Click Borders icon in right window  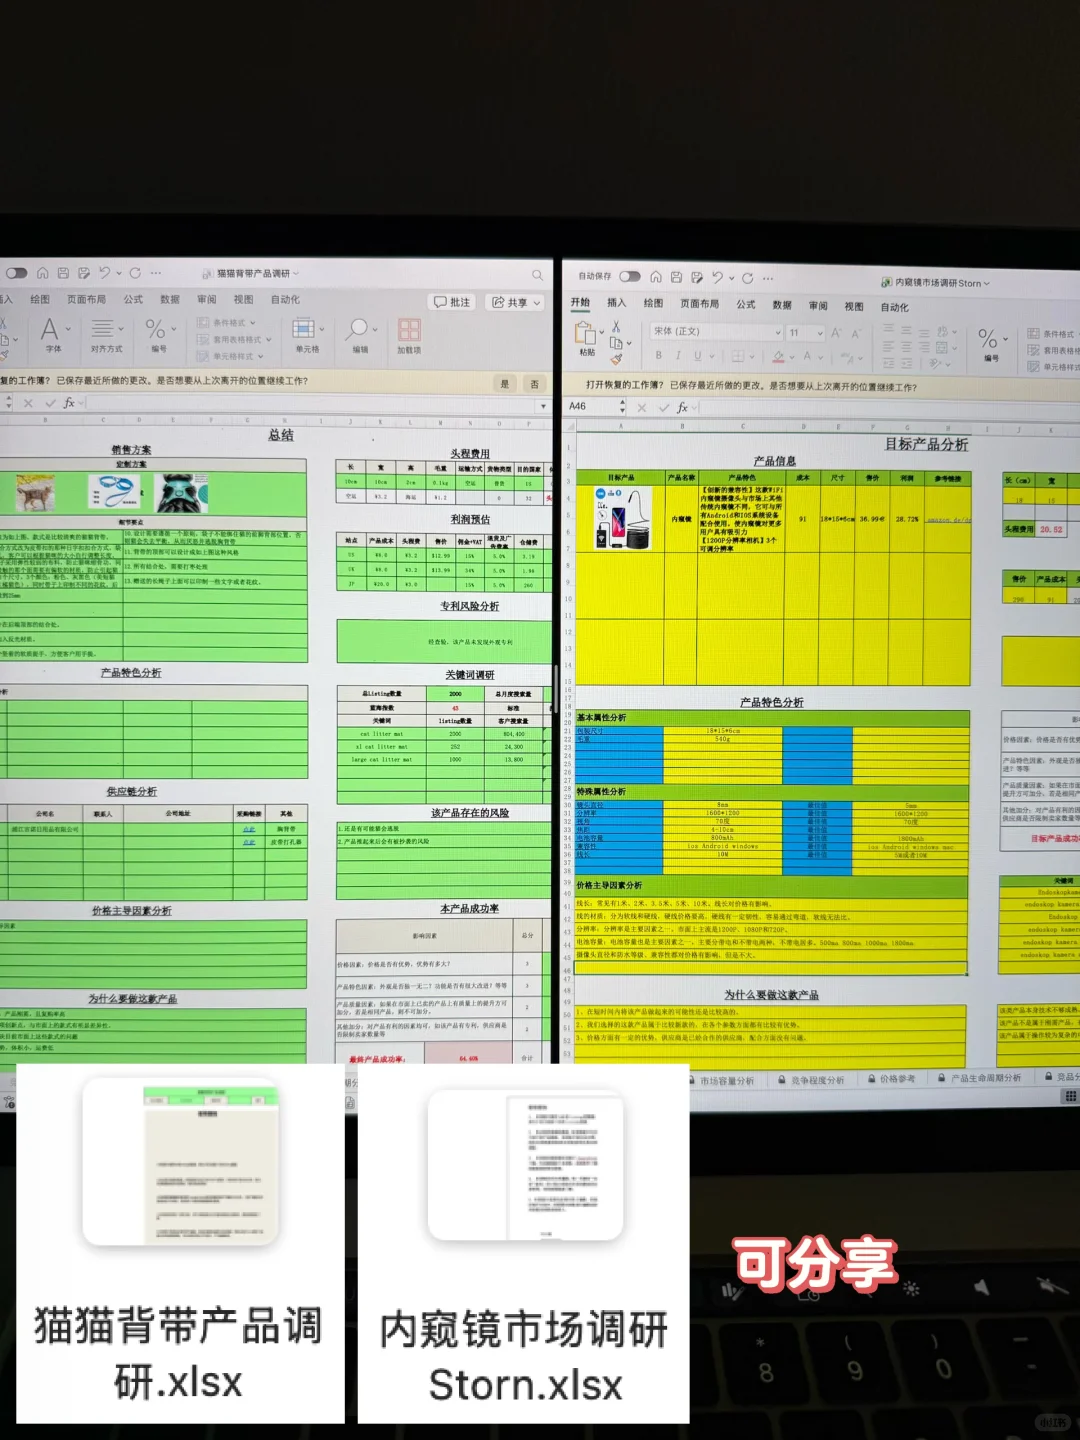point(737,356)
